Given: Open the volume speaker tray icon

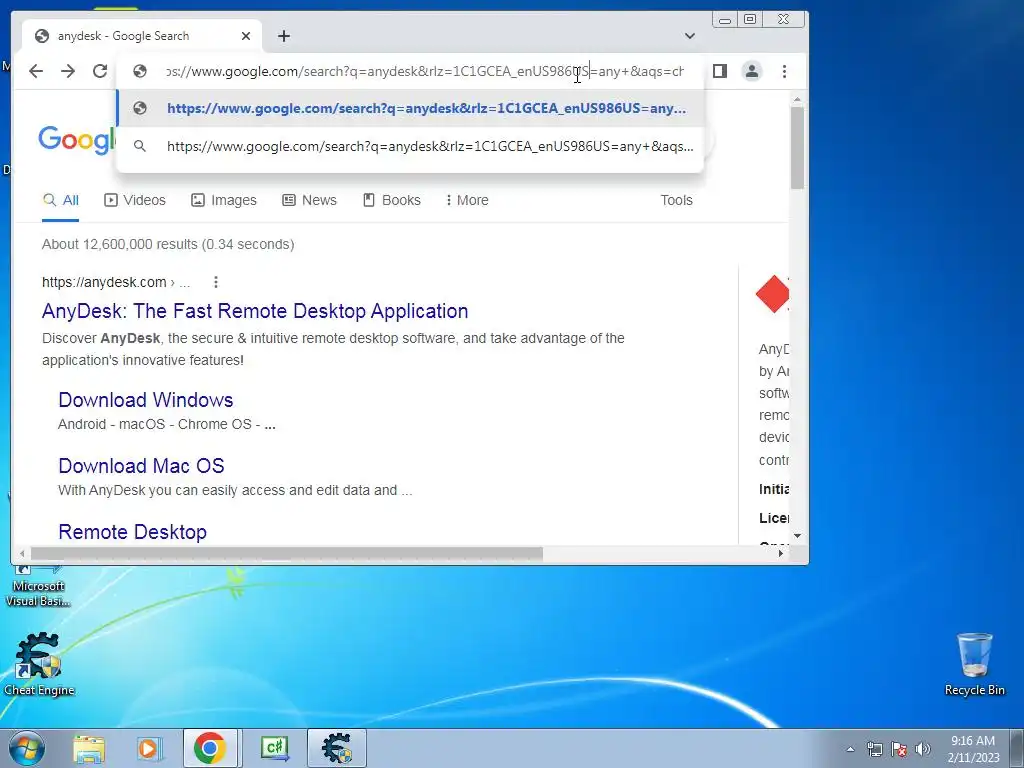Looking at the screenshot, I should [x=923, y=749].
